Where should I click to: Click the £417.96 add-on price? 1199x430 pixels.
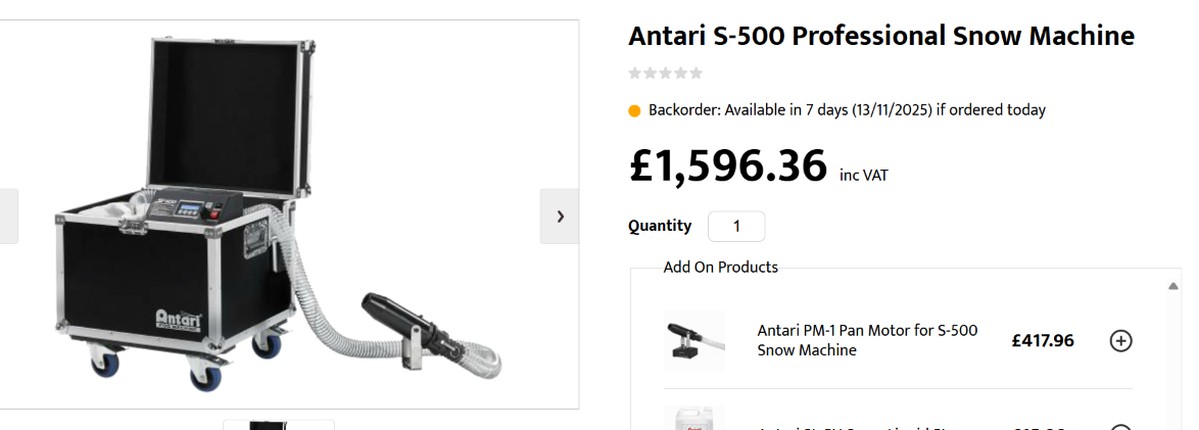(x=1042, y=341)
